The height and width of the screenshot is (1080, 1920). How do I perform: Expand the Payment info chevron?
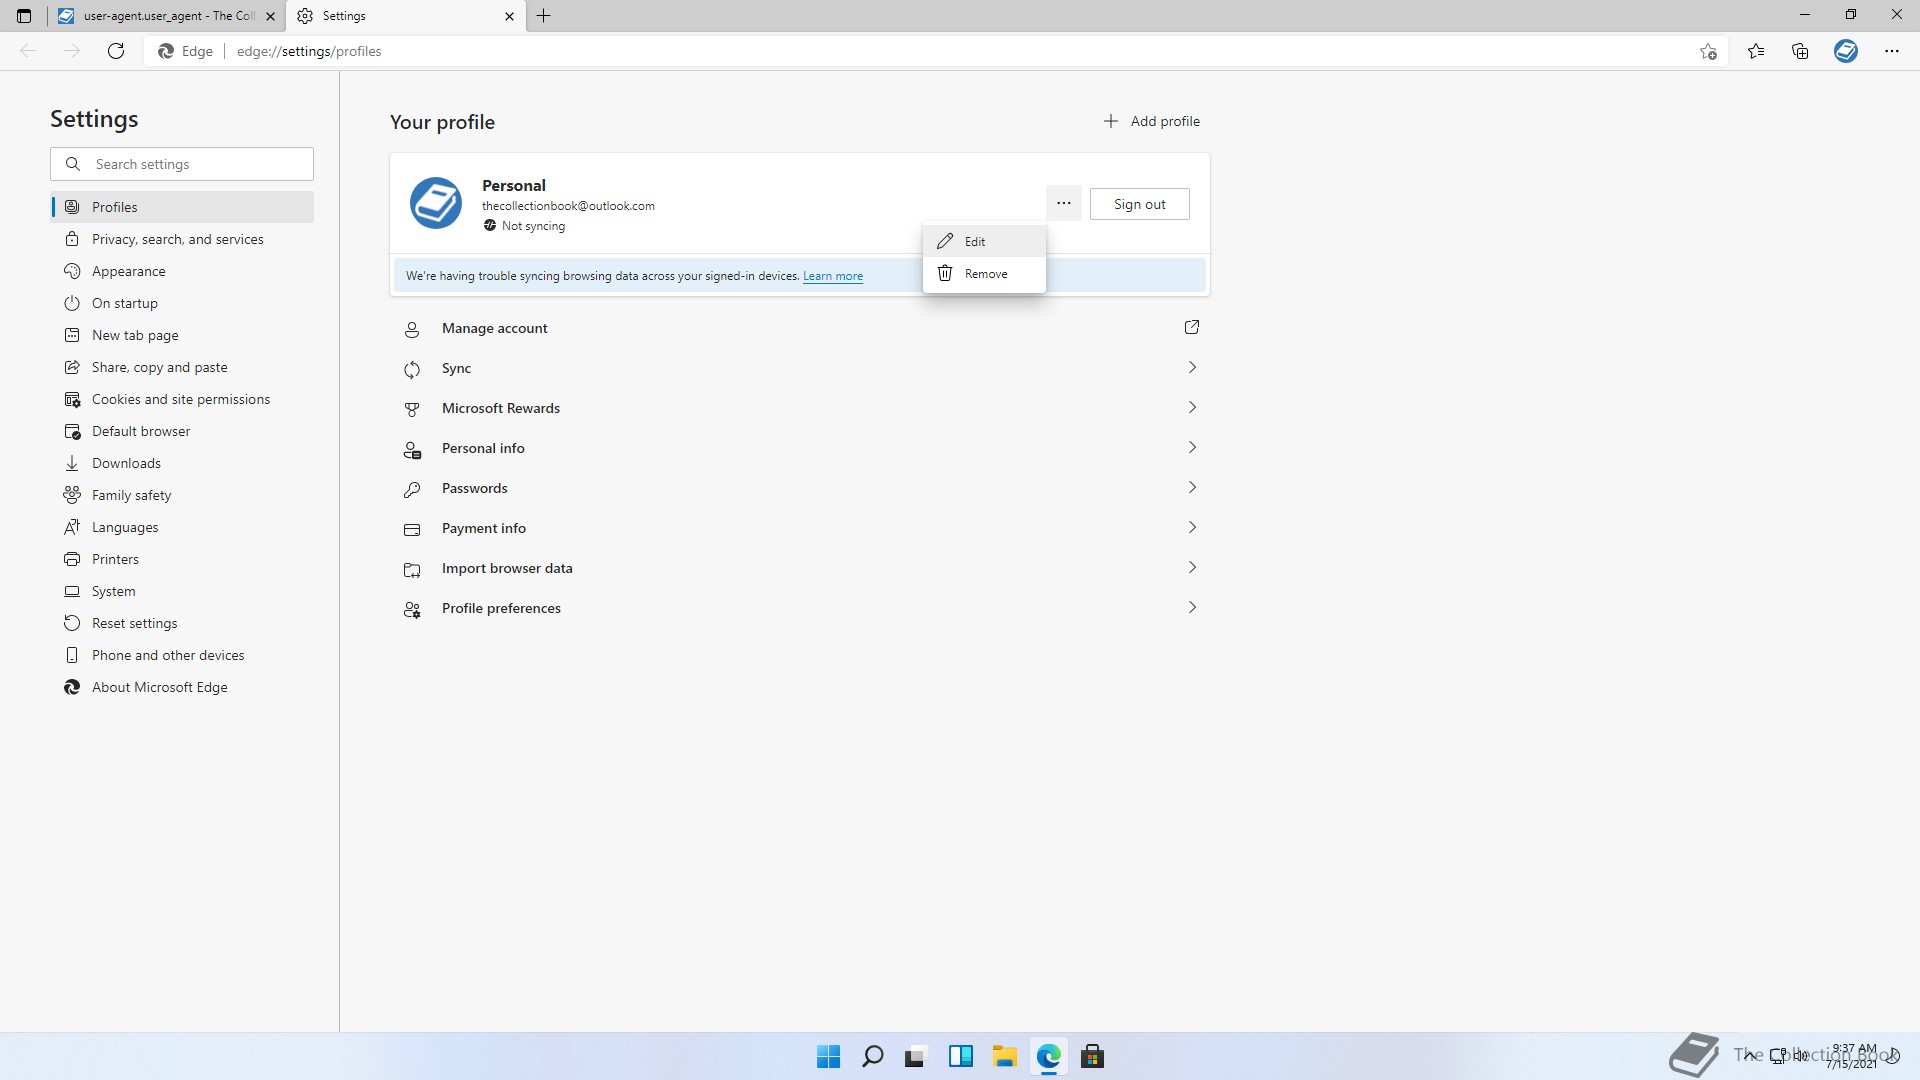pyautogui.click(x=1192, y=527)
